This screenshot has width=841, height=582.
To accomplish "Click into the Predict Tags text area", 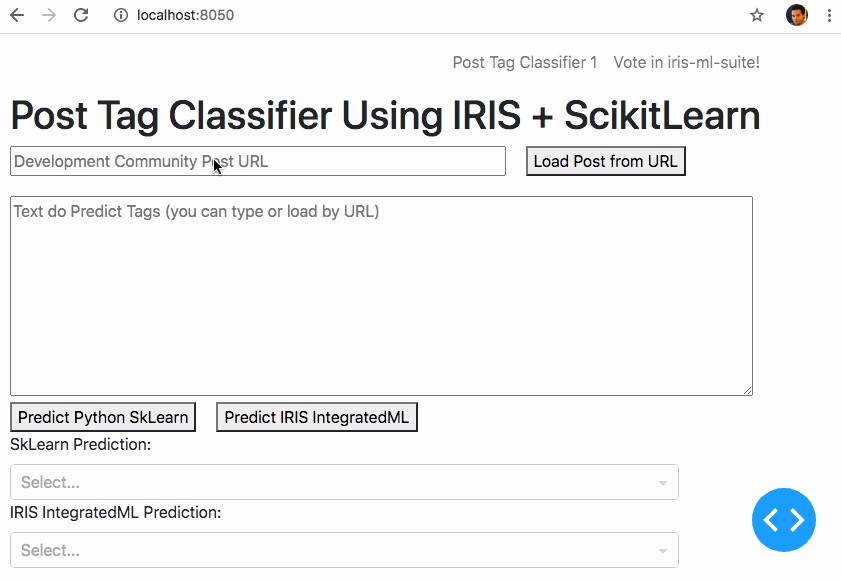I will click(381, 296).
